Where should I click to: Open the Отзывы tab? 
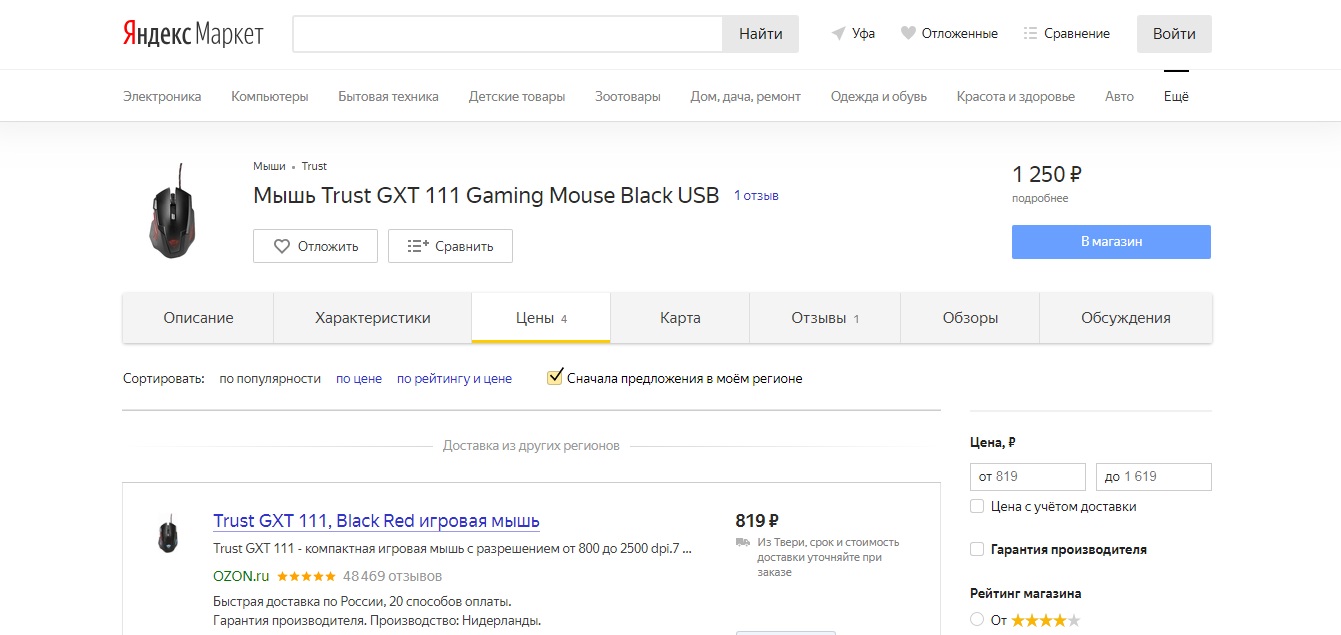tap(825, 318)
